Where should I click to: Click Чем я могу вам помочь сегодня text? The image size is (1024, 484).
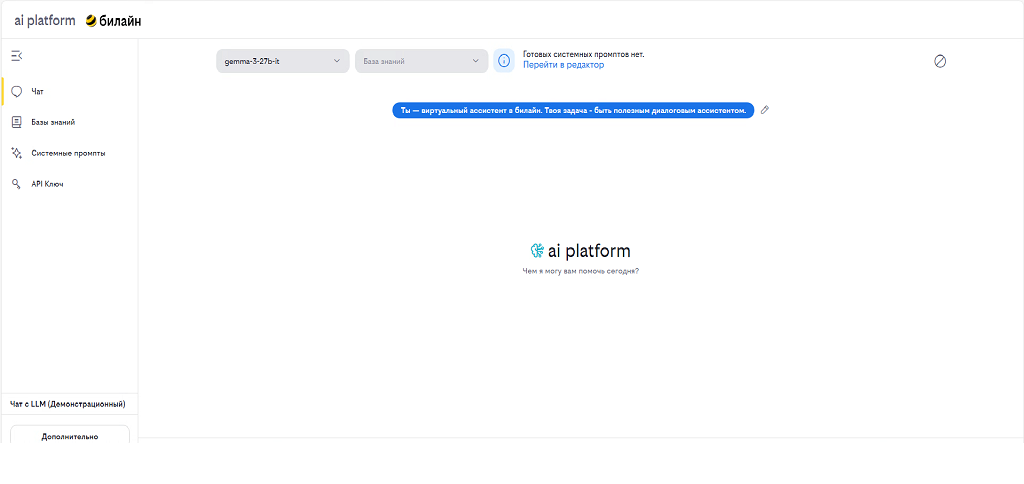(x=581, y=270)
